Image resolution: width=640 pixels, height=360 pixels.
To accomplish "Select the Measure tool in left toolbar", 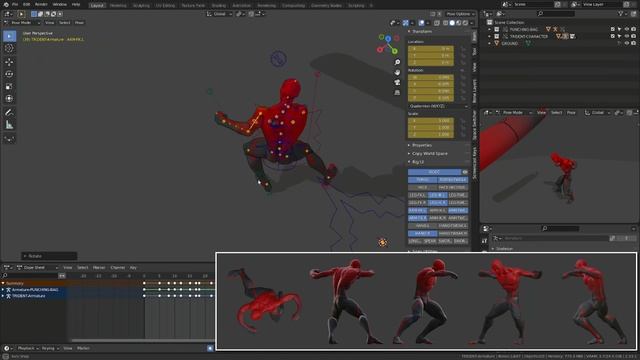I will [9, 125].
